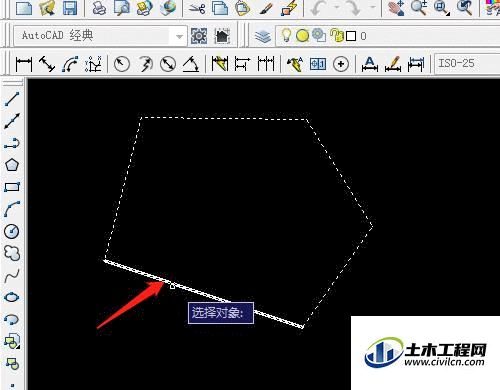
Task: Open the layer list showing layer 0
Action: click(x=388, y=36)
